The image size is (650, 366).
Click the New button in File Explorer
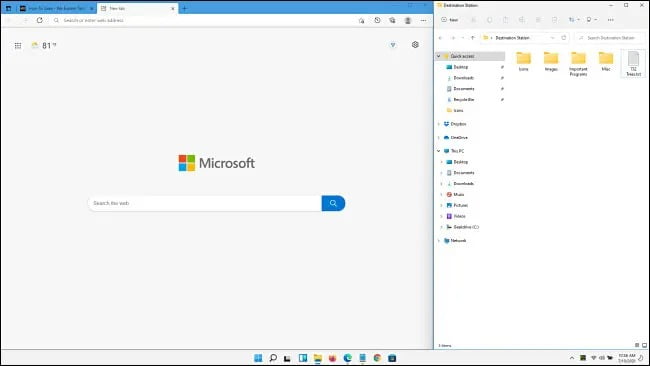(450, 20)
